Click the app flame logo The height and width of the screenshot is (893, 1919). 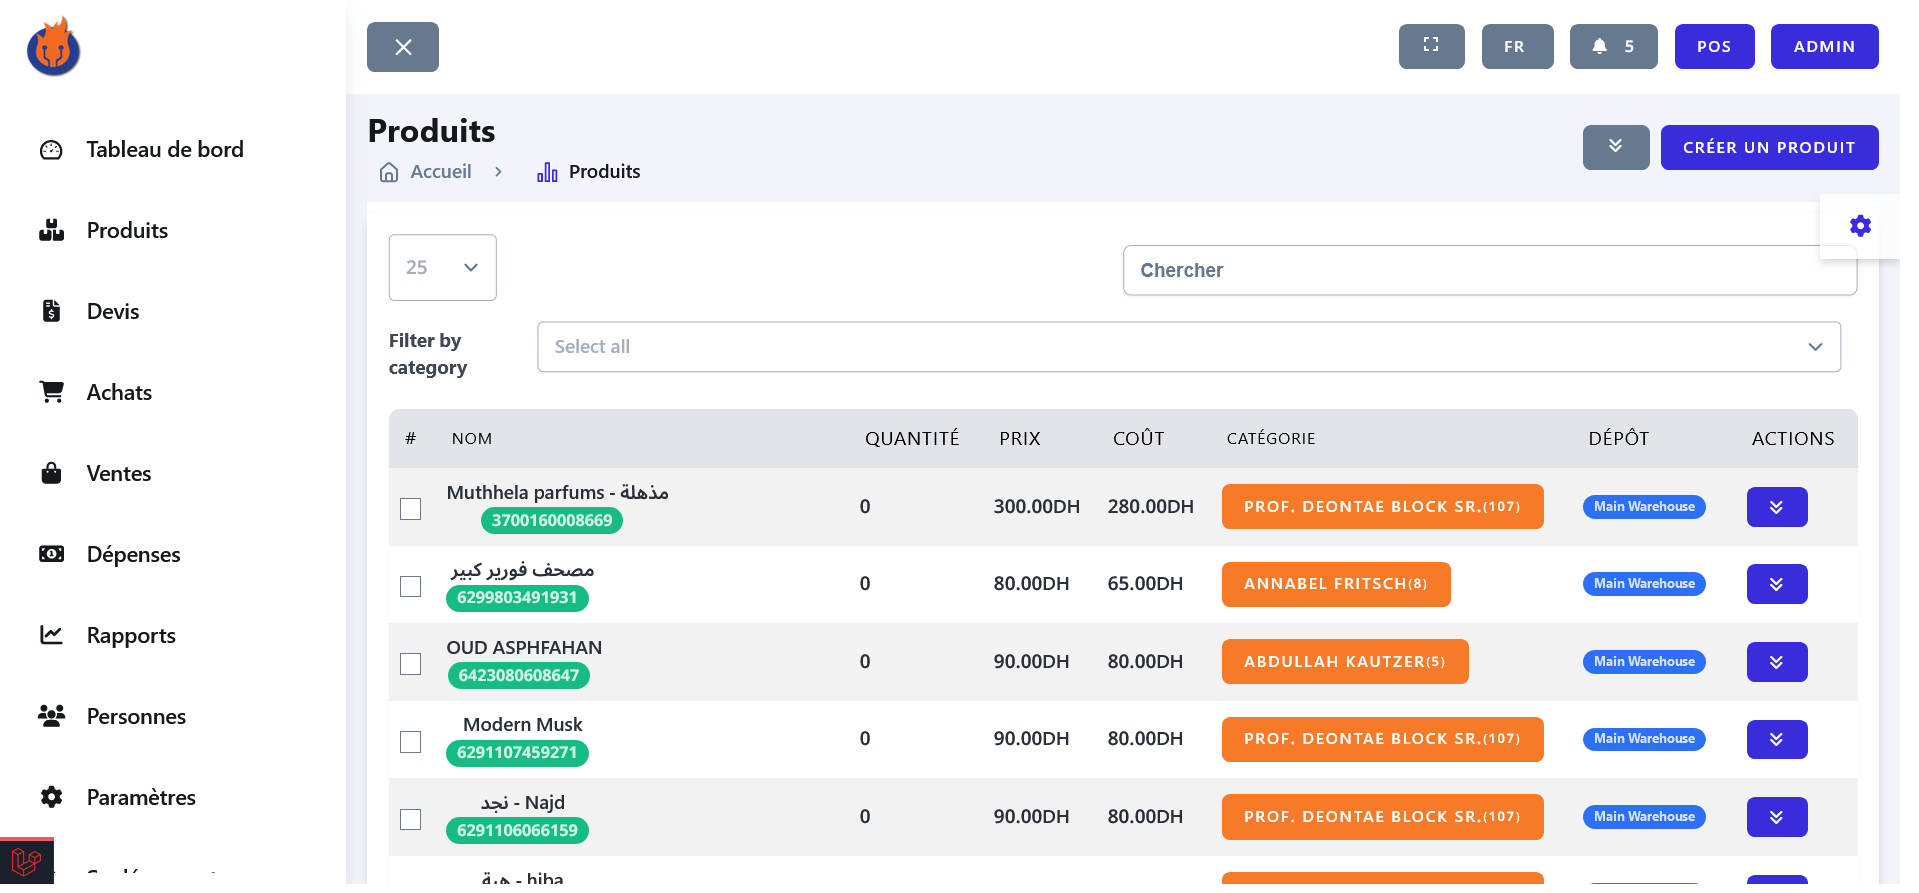(54, 47)
